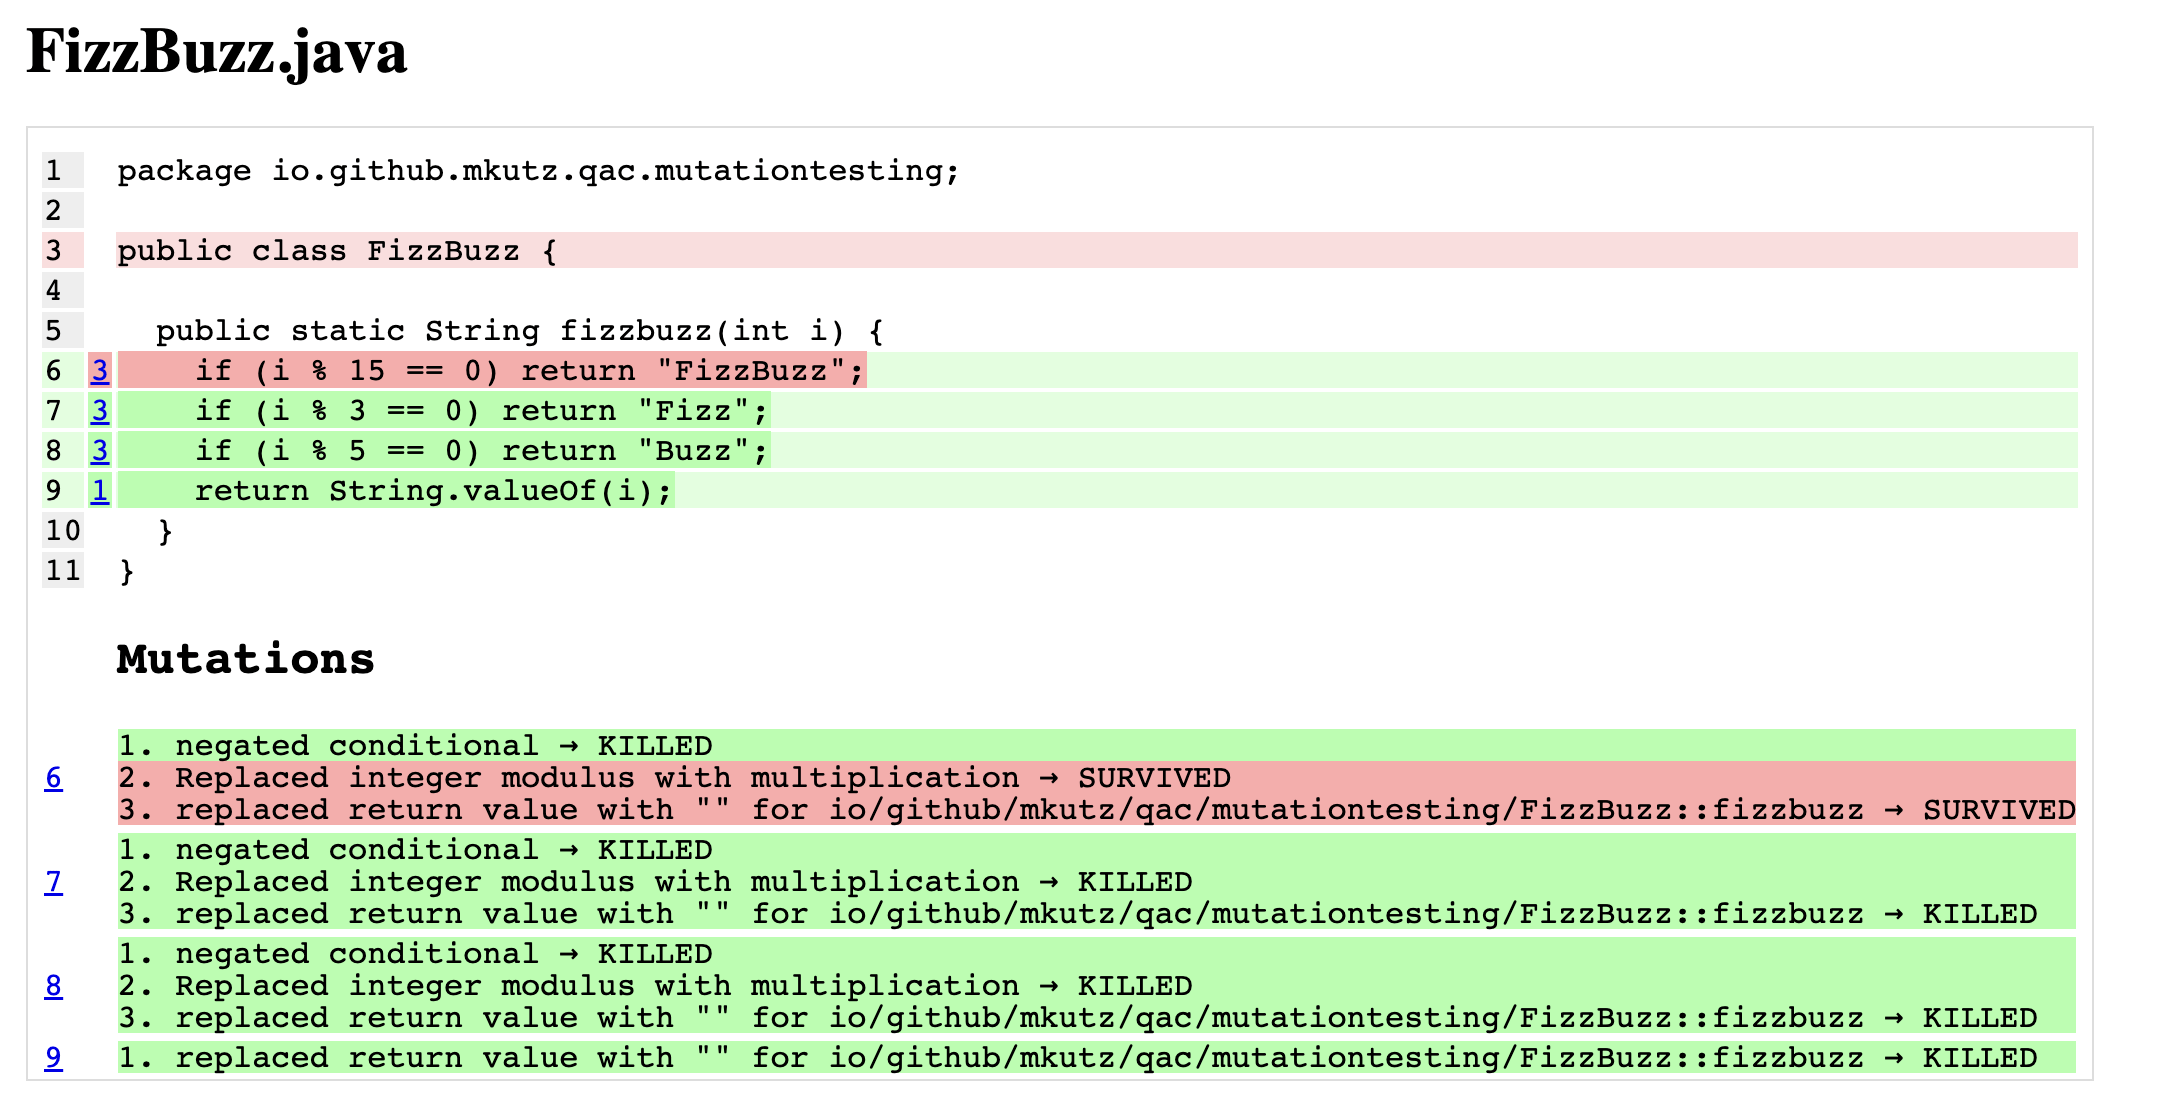
Task: Click line number 1 in gutter
Action: pyautogui.click(x=54, y=171)
